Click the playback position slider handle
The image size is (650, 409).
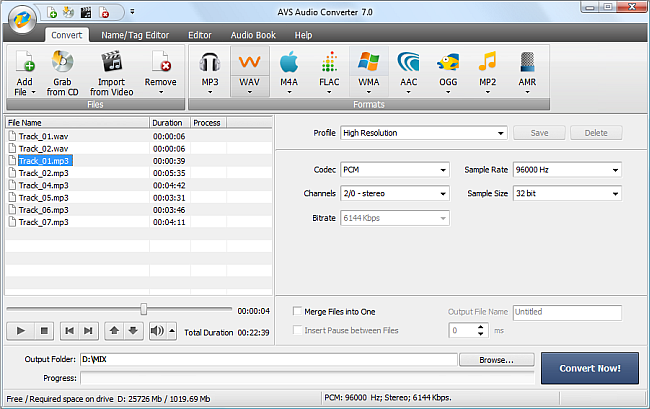(x=143, y=309)
